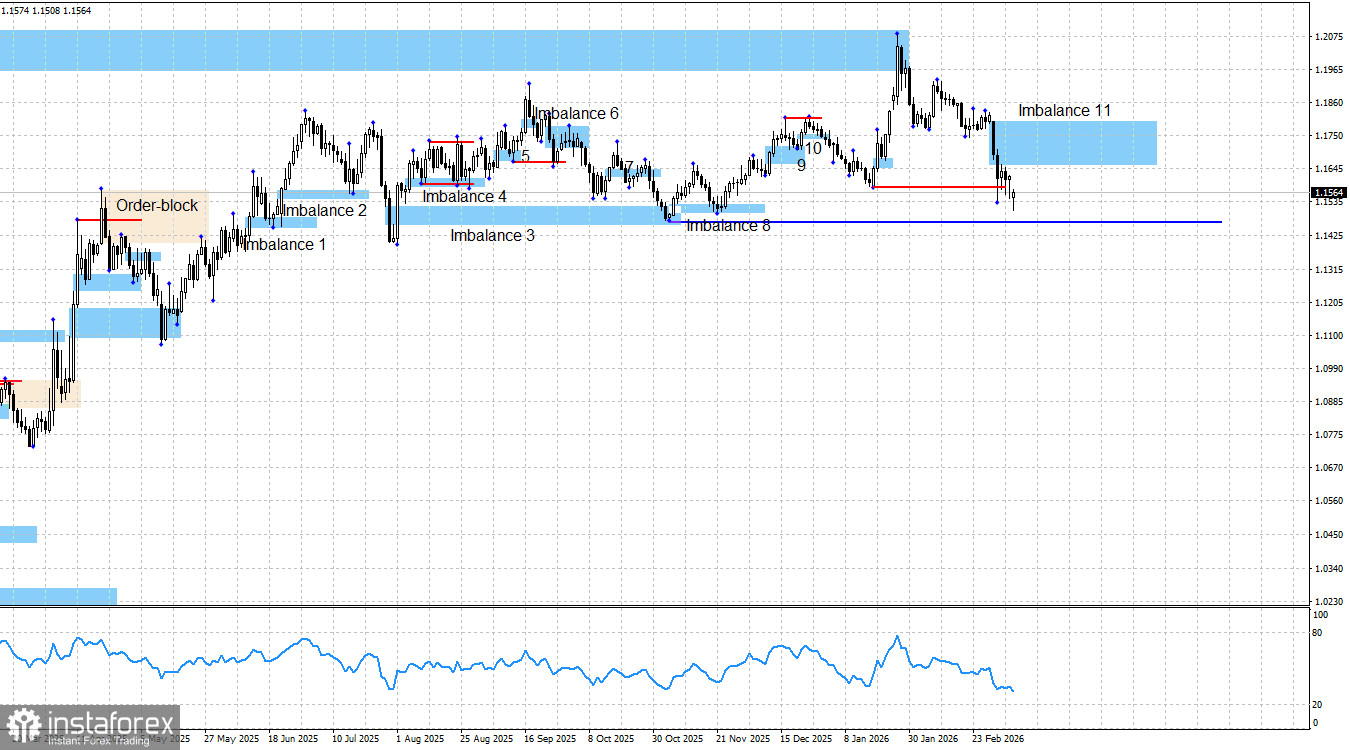Select the Order-block annotation label
Image resolution: width=1350 pixels, height=750 pixels.
(157, 206)
